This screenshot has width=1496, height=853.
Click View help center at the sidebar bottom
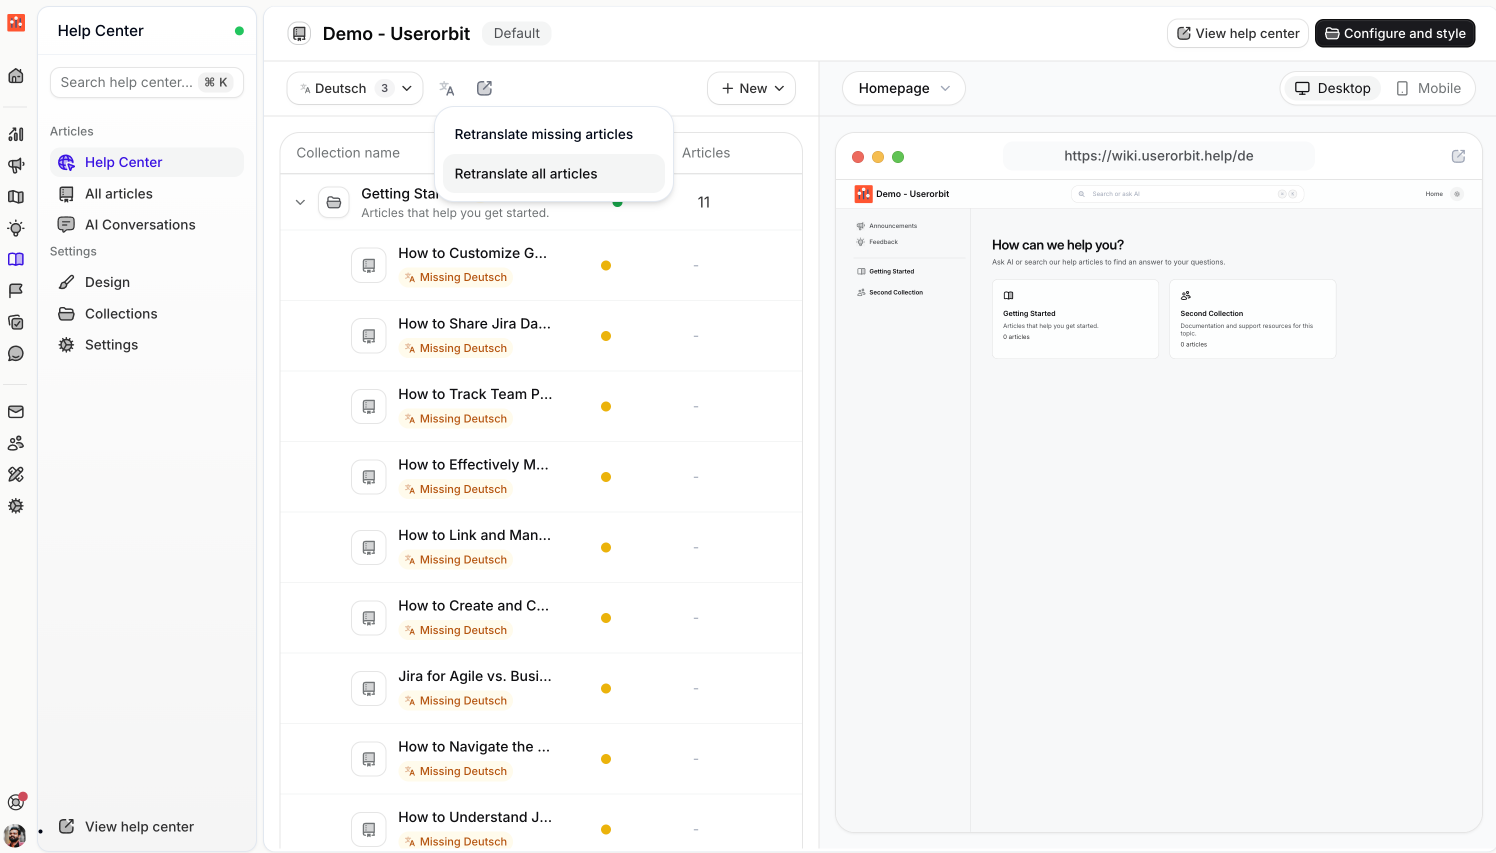pyautogui.click(x=127, y=827)
